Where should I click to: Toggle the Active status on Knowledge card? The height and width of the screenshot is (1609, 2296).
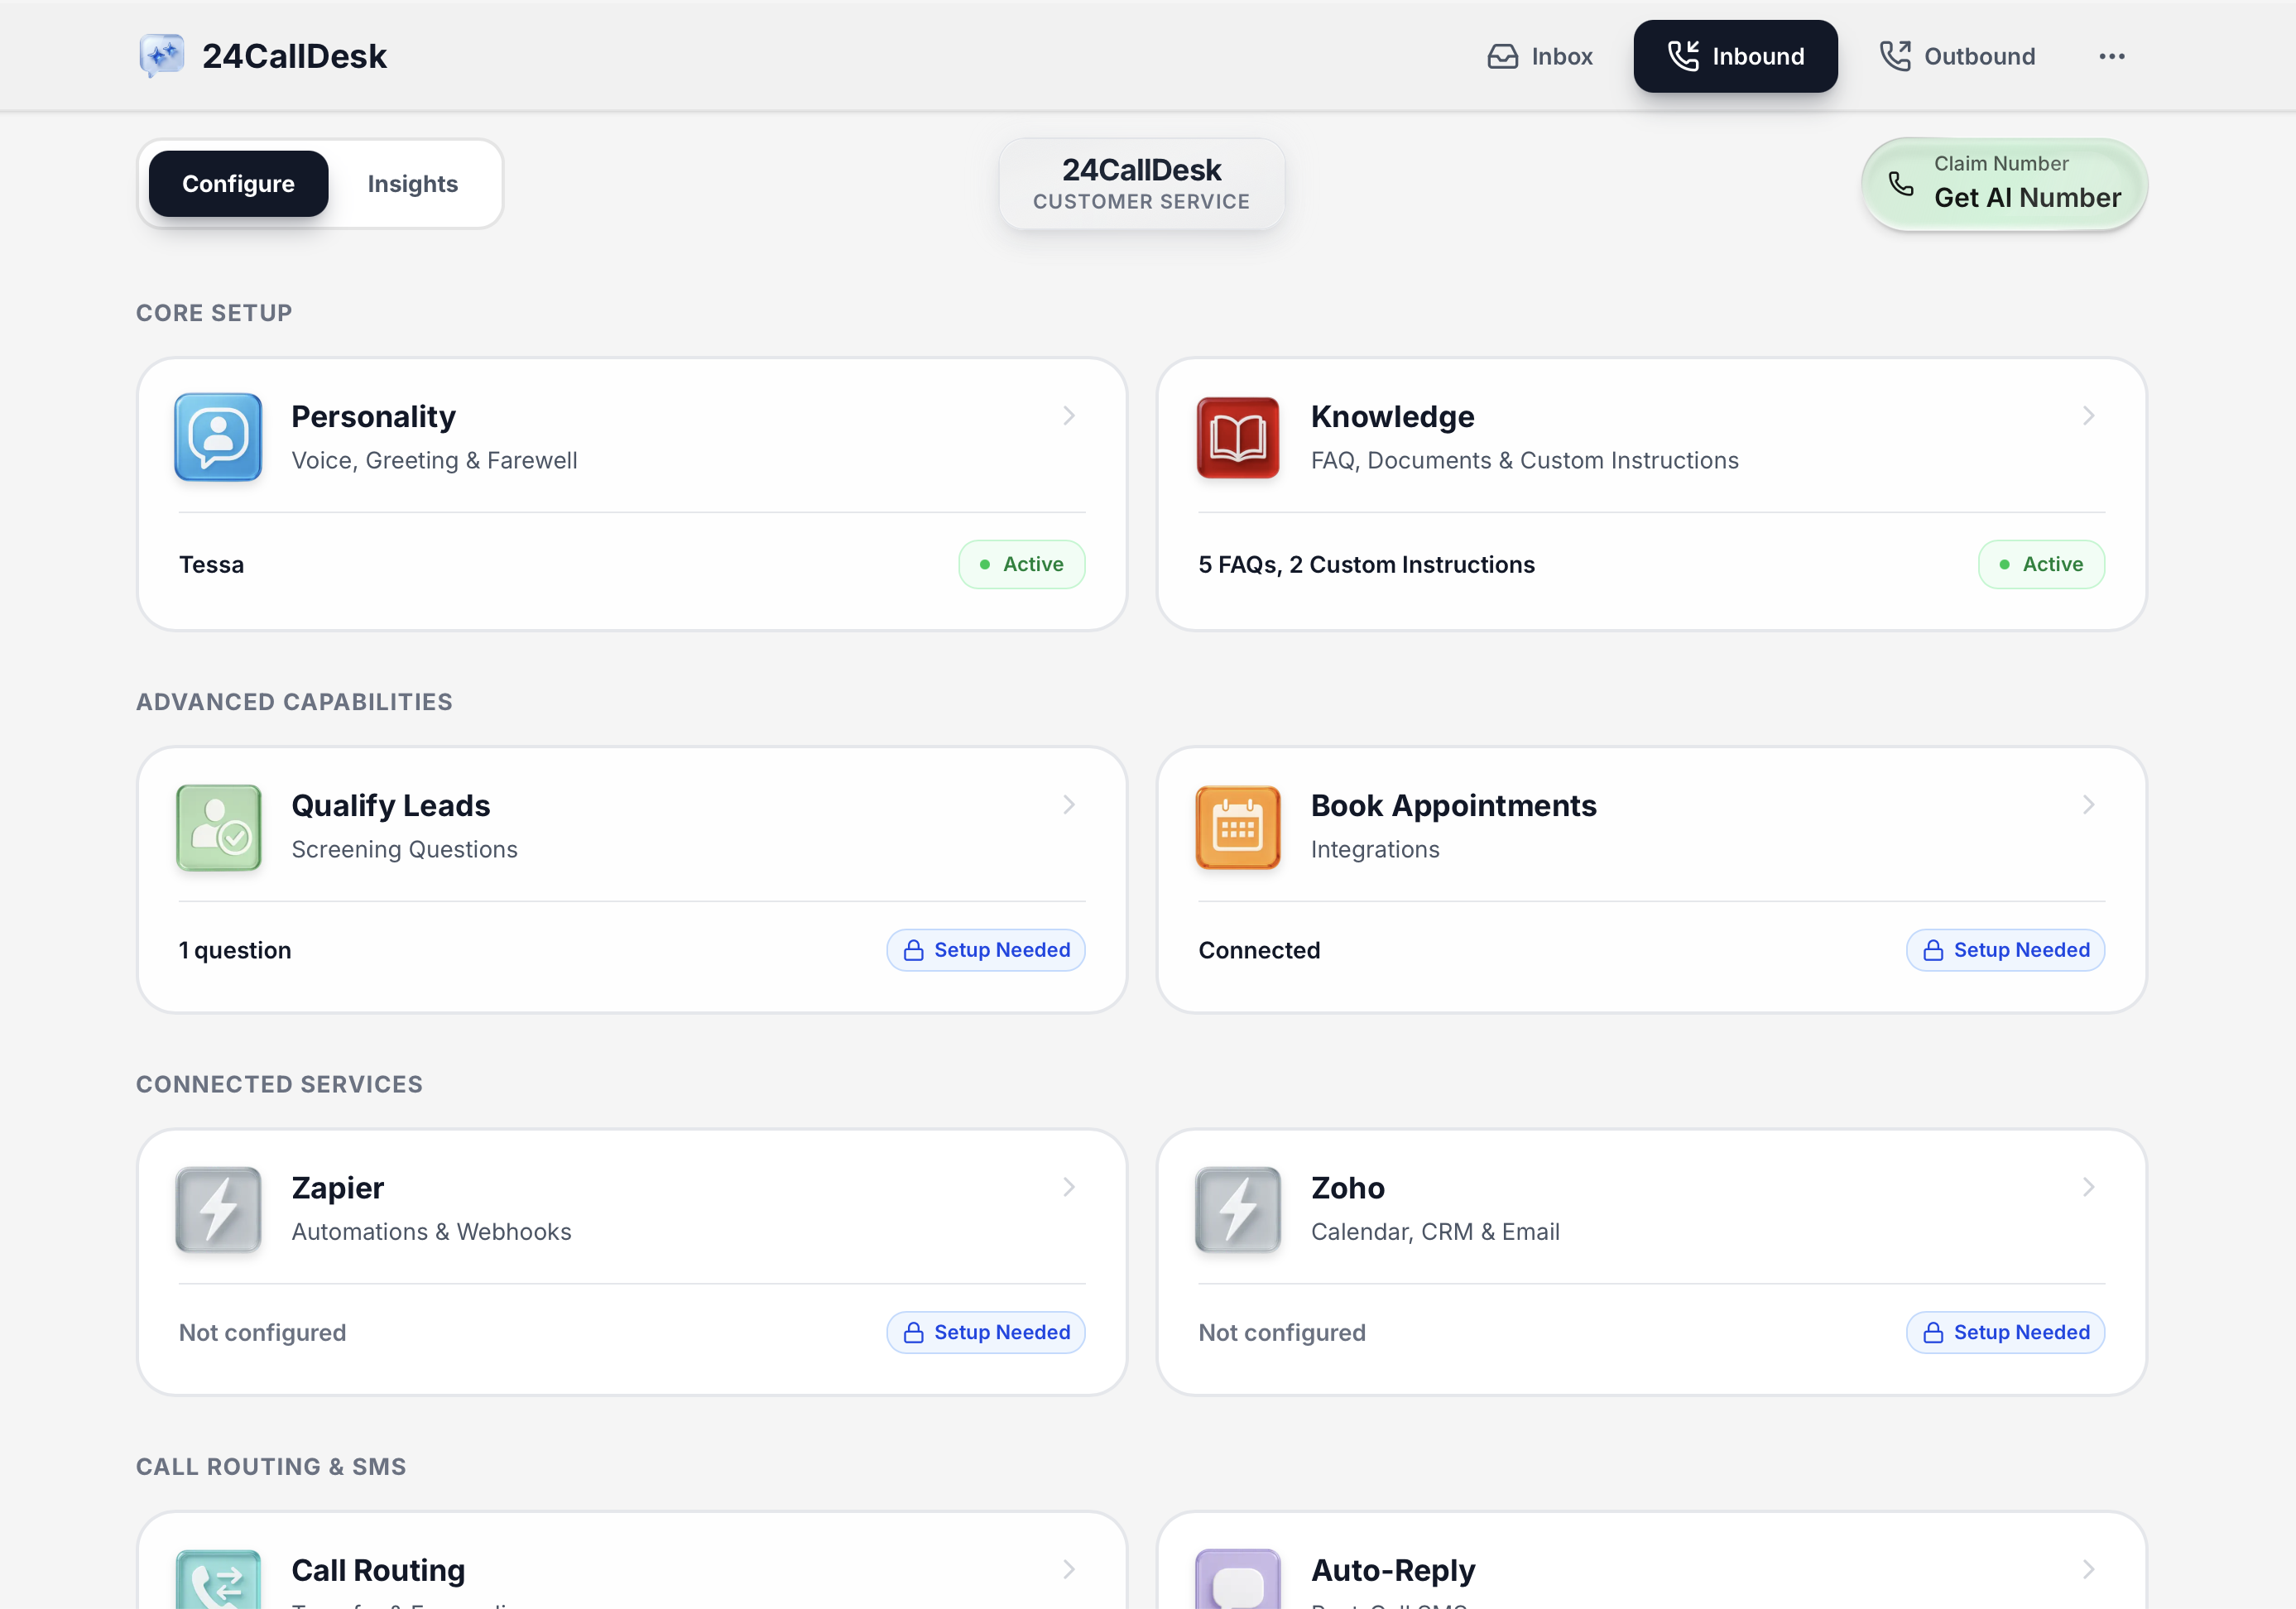[x=2041, y=564]
